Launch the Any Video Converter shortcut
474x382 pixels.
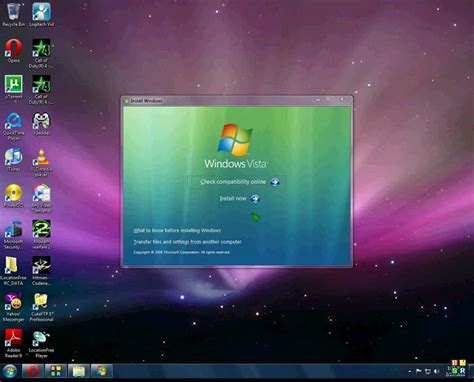[x=41, y=198]
